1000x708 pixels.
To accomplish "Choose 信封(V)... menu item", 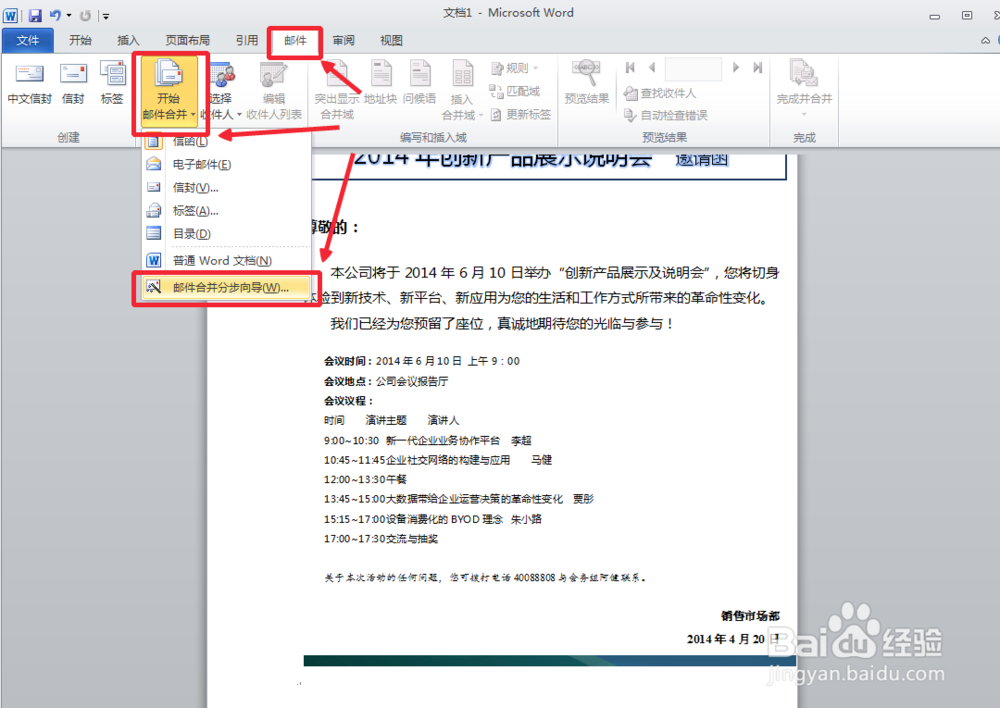I will (226, 188).
